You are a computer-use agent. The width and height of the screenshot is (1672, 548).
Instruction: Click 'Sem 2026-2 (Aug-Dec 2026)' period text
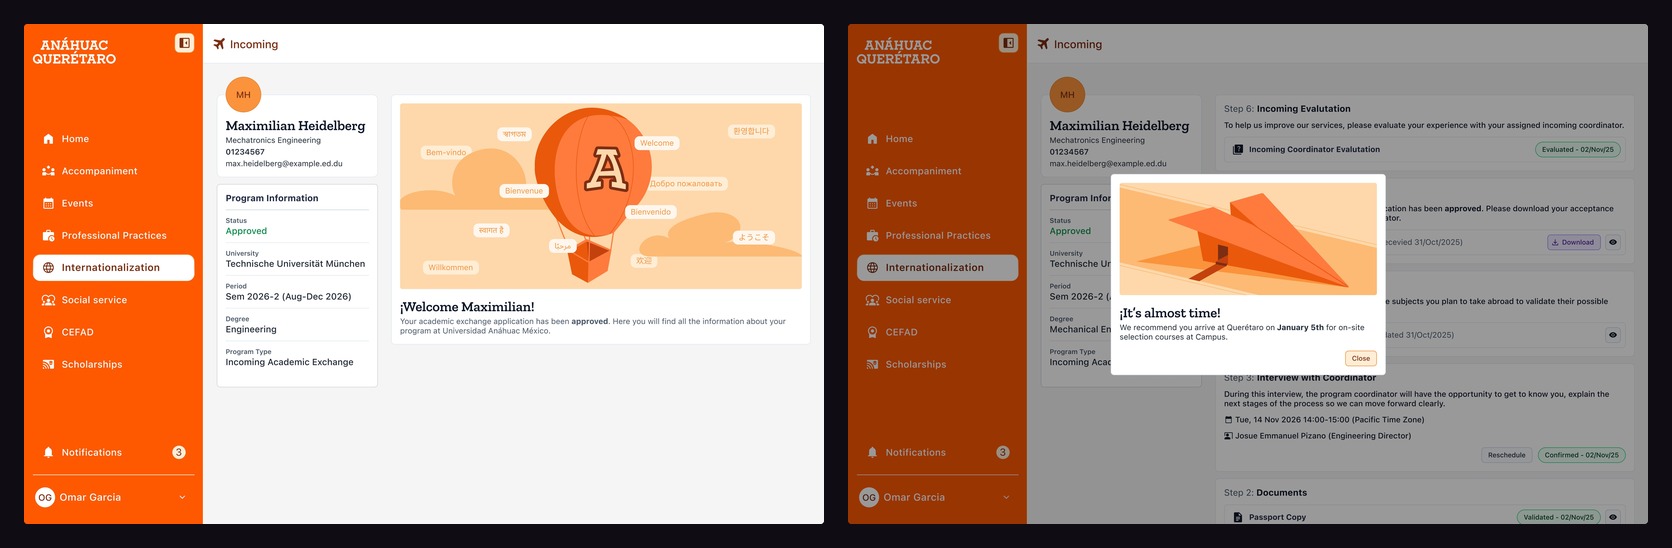tap(288, 297)
